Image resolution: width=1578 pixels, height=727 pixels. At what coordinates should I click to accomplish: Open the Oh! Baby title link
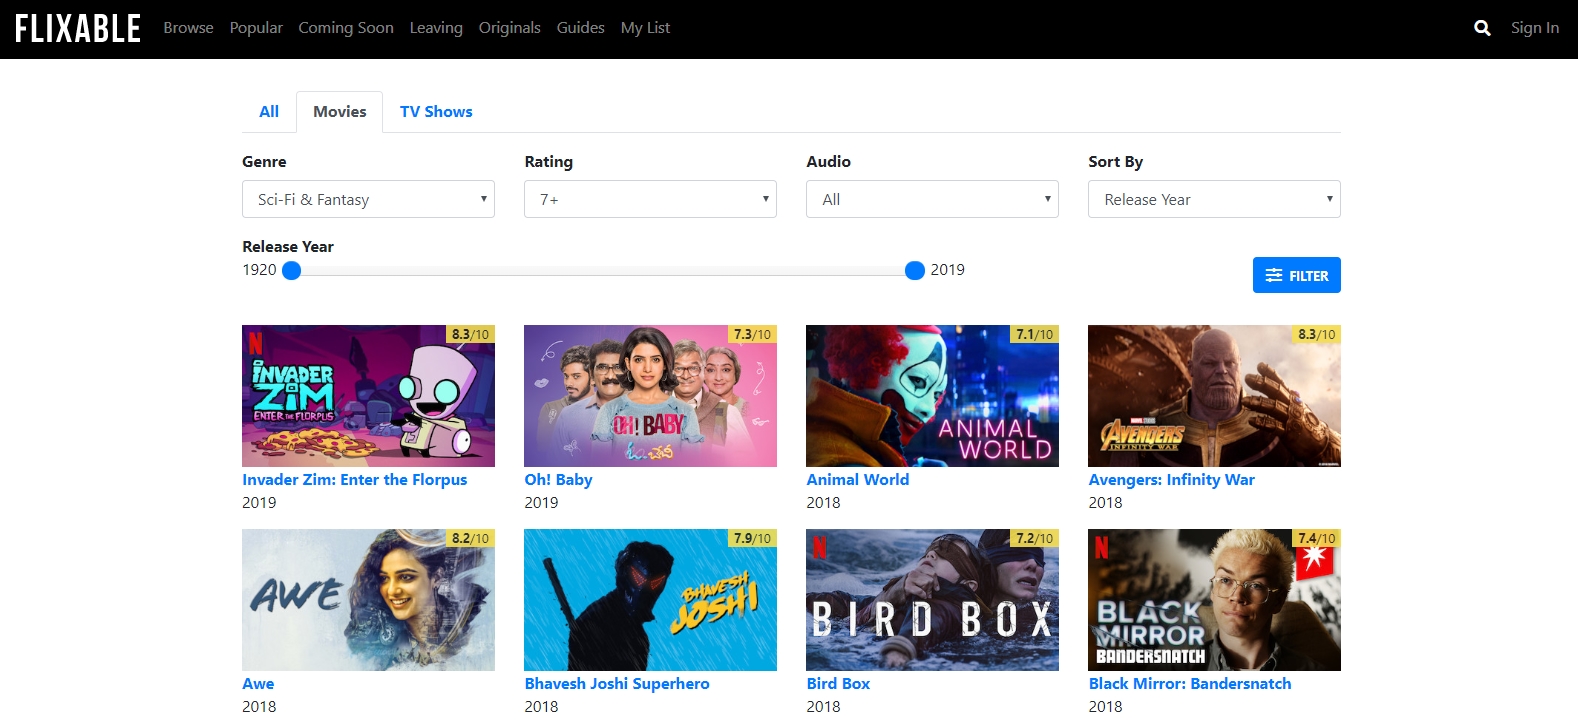[558, 480]
